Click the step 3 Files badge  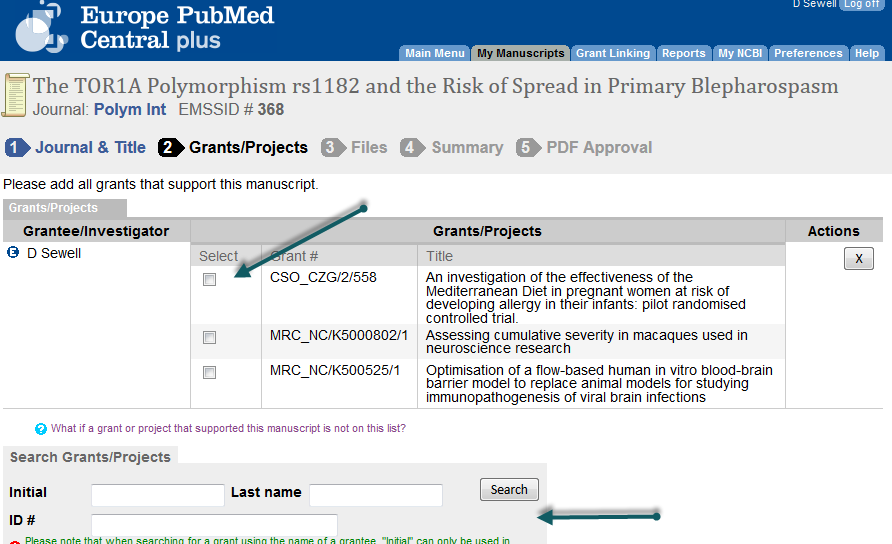coord(332,148)
